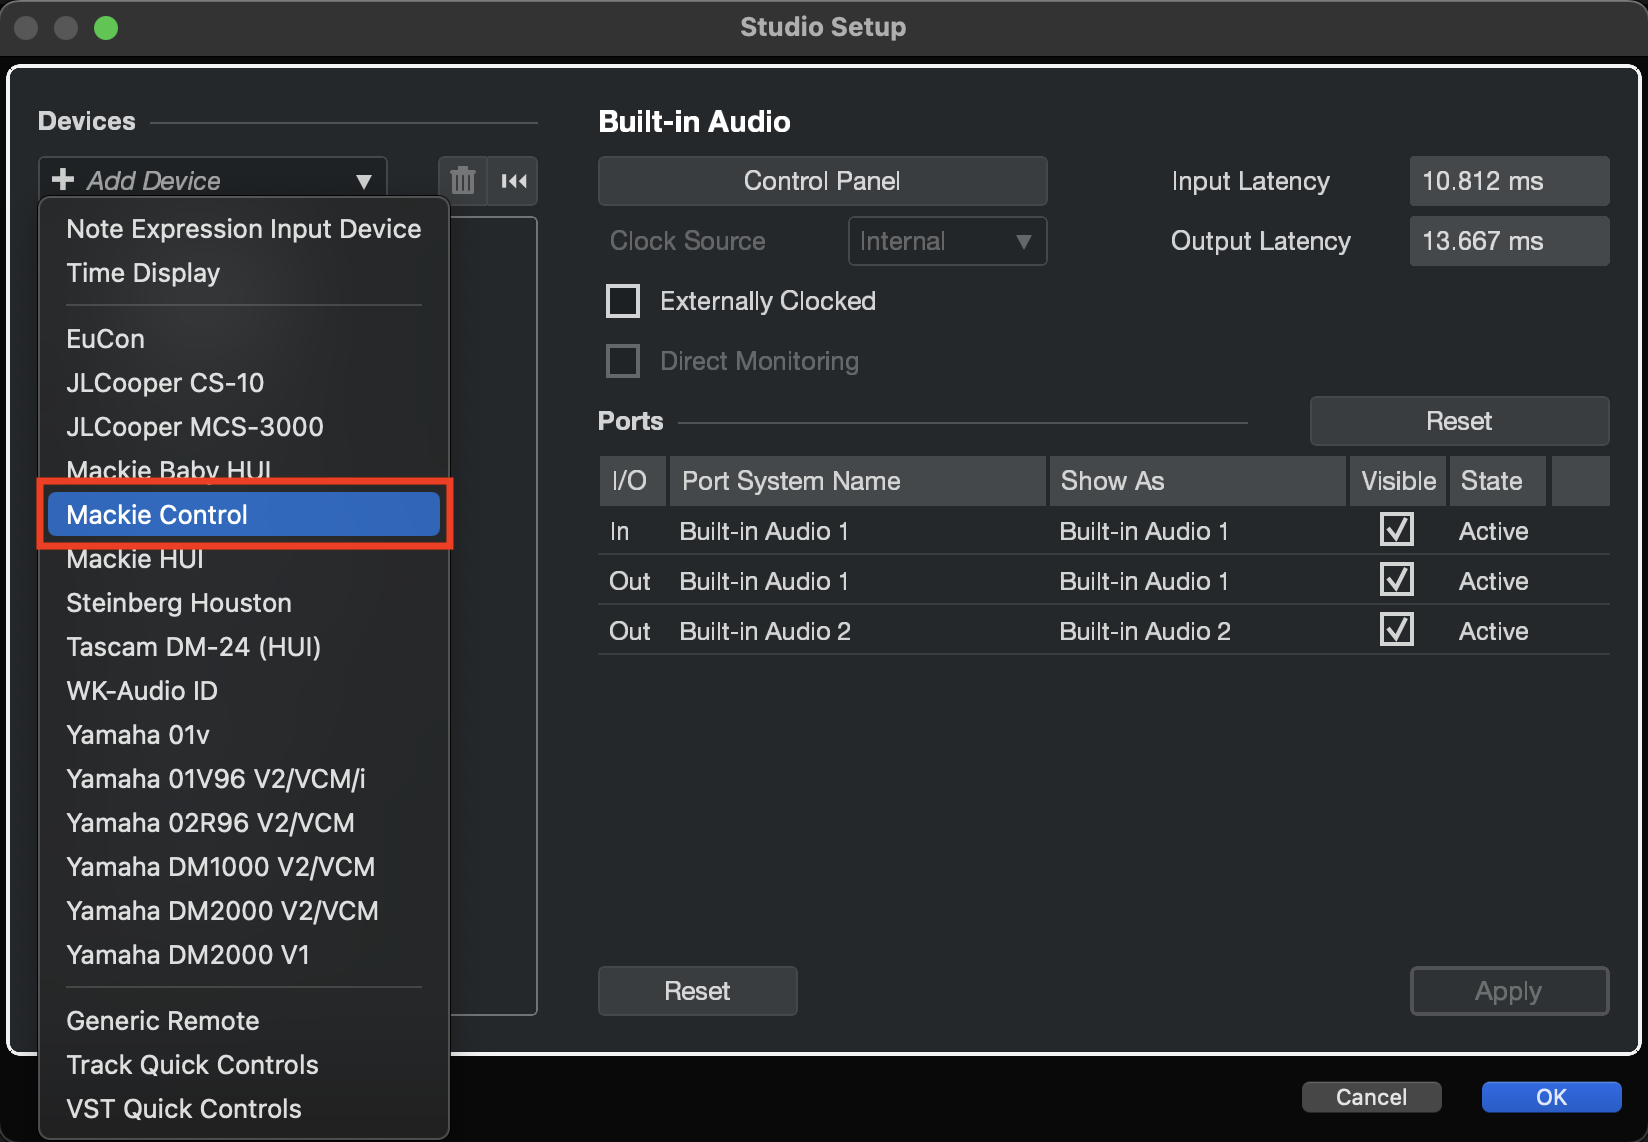
Task: Edit Show As name of In Built-in Audio 1
Action: (1144, 531)
